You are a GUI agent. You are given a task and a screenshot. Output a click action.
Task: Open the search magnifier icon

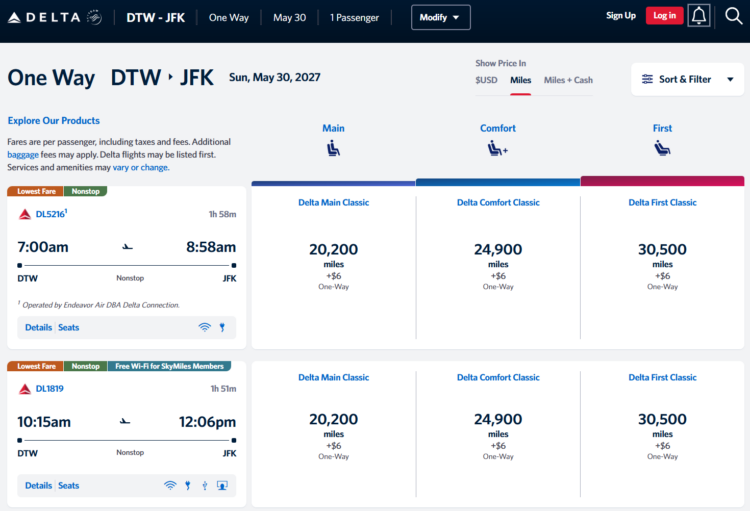click(733, 16)
